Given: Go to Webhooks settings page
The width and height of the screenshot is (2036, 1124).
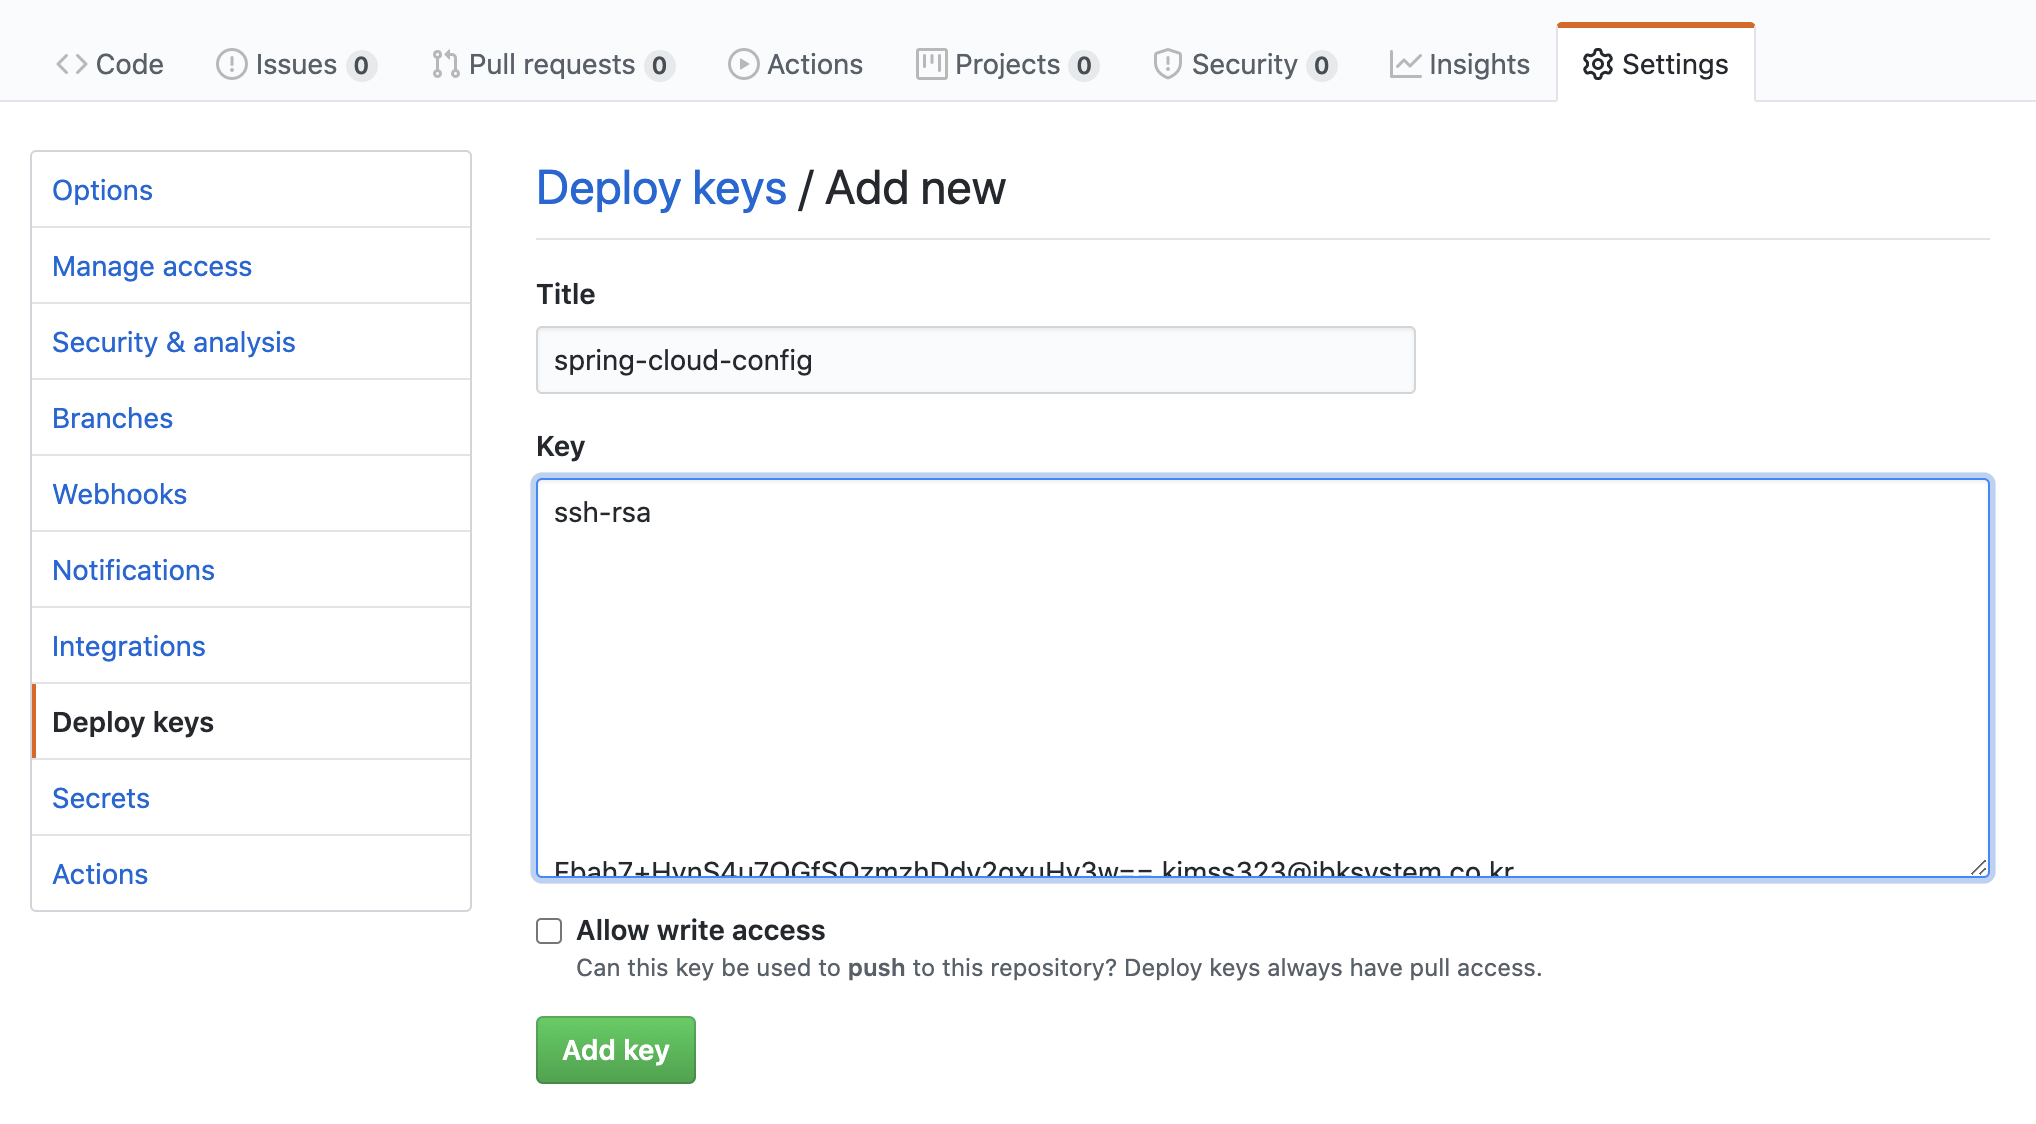Looking at the screenshot, I should (x=120, y=494).
